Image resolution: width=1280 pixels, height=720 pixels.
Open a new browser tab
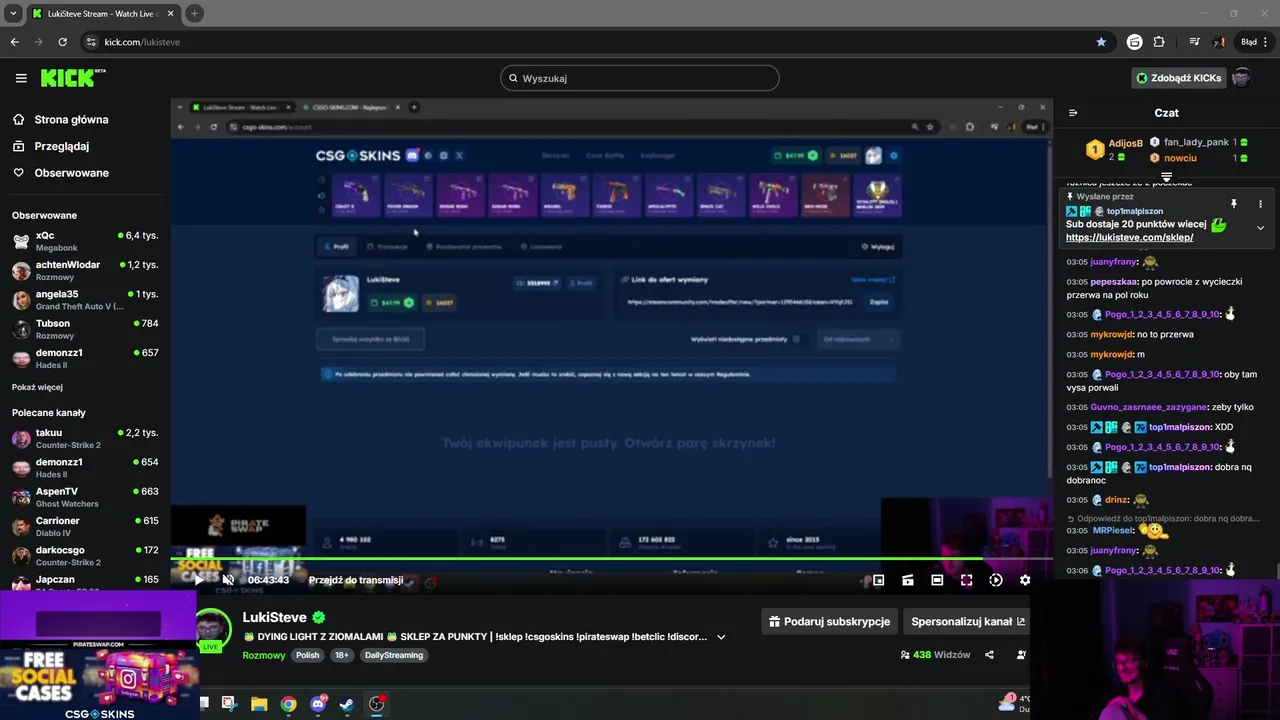(194, 13)
